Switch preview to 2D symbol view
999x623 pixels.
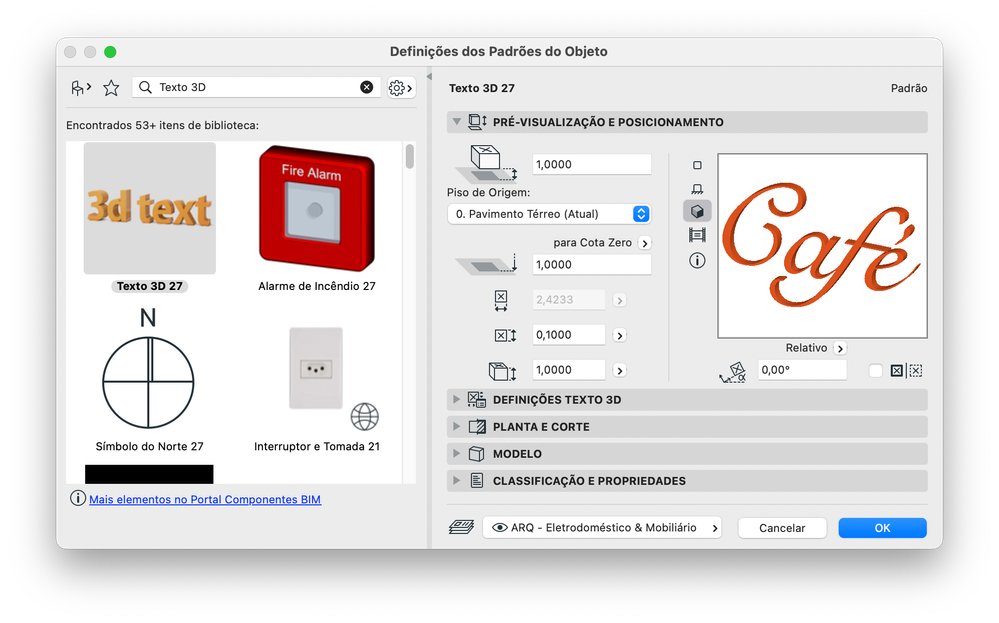(697, 165)
